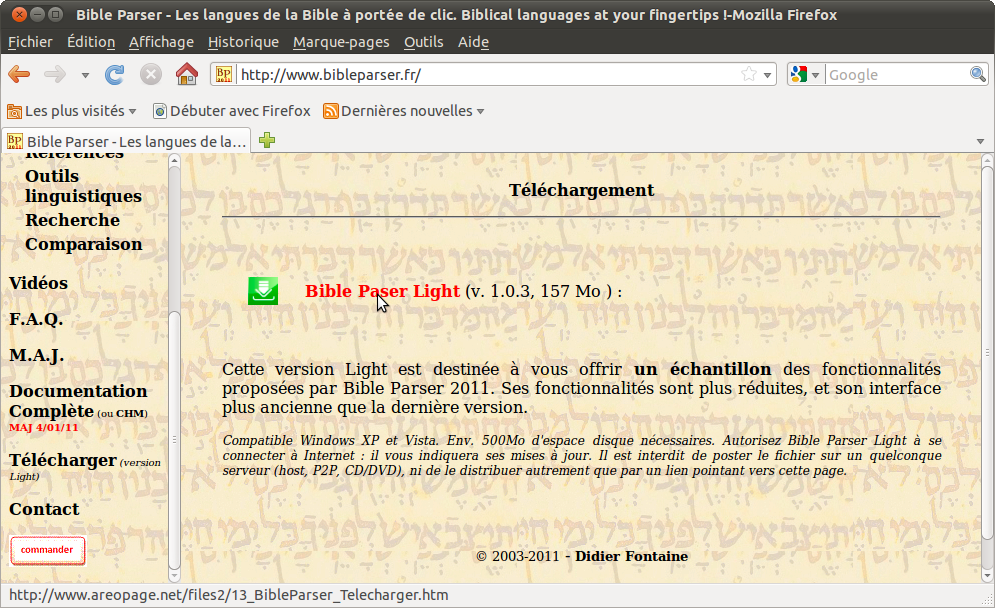Close the Firefox window
The width and height of the screenshot is (995, 608).
pyautogui.click(x=20, y=14)
